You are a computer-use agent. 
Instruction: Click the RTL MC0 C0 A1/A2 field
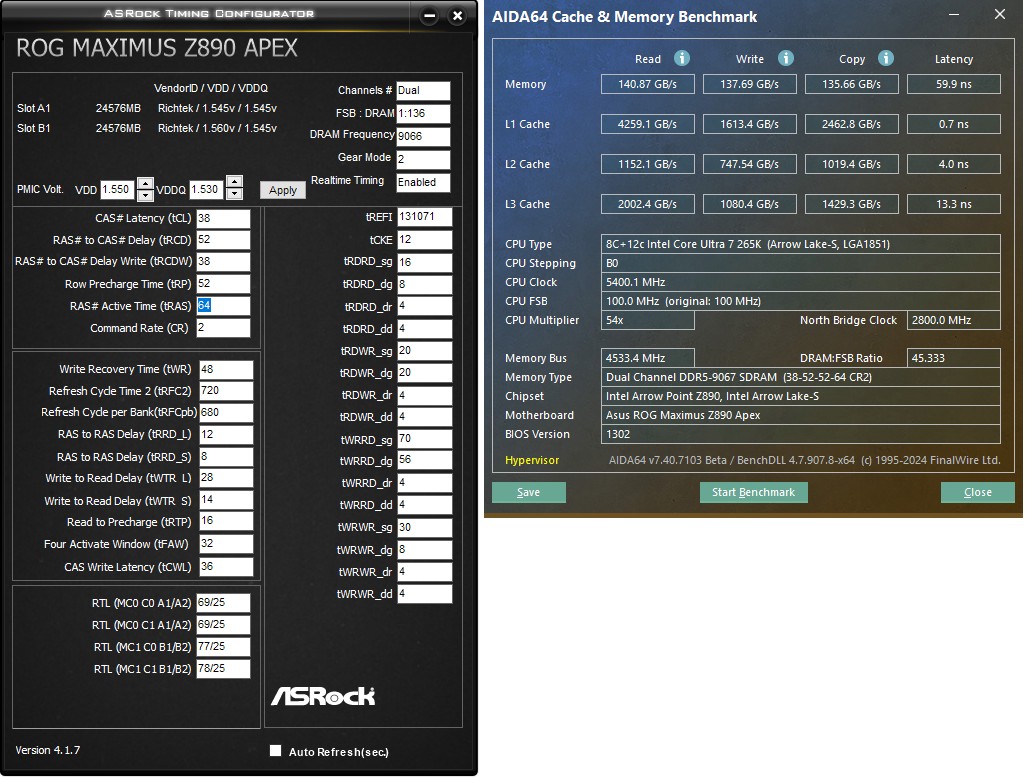click(223, 603)
